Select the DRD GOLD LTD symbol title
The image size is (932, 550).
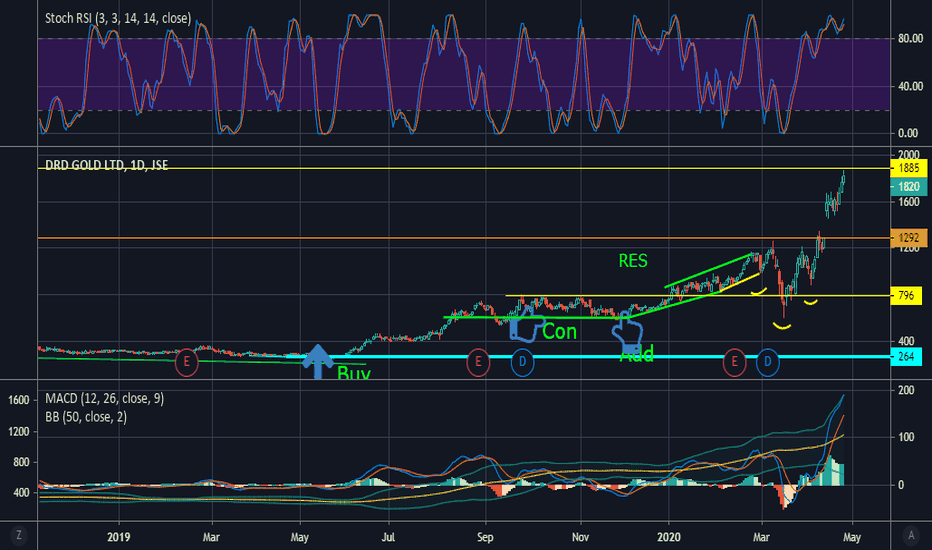point(107,165)
